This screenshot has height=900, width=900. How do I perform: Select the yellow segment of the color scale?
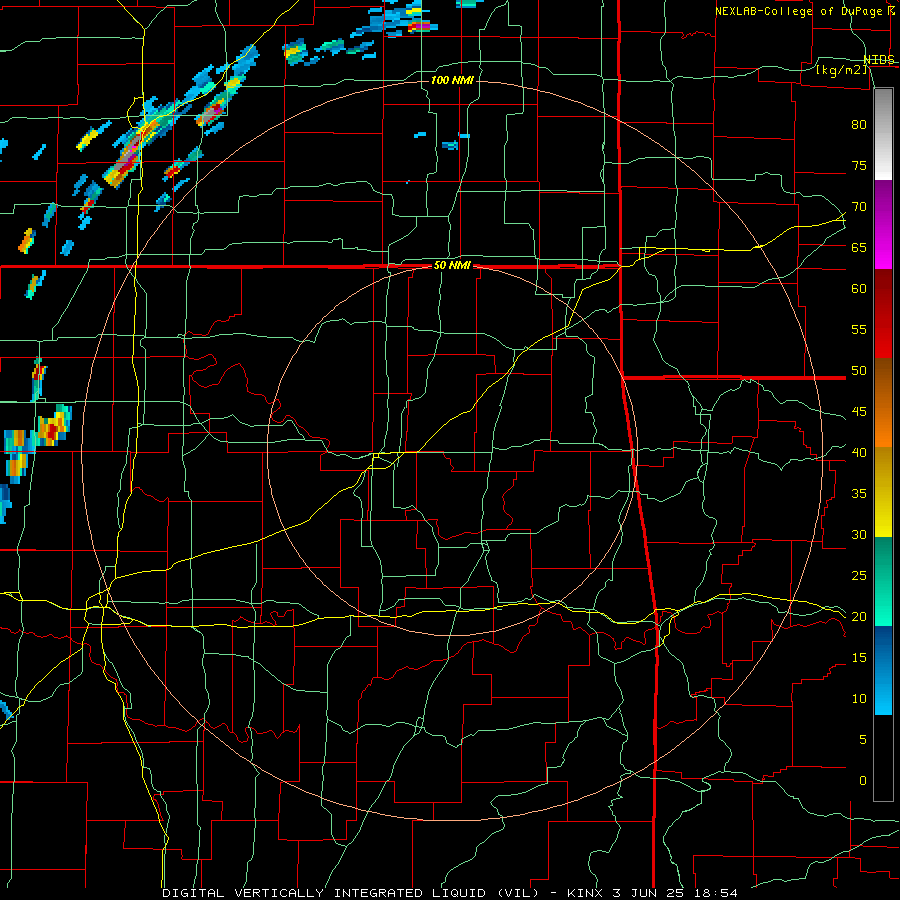click(x=883, y=492)
